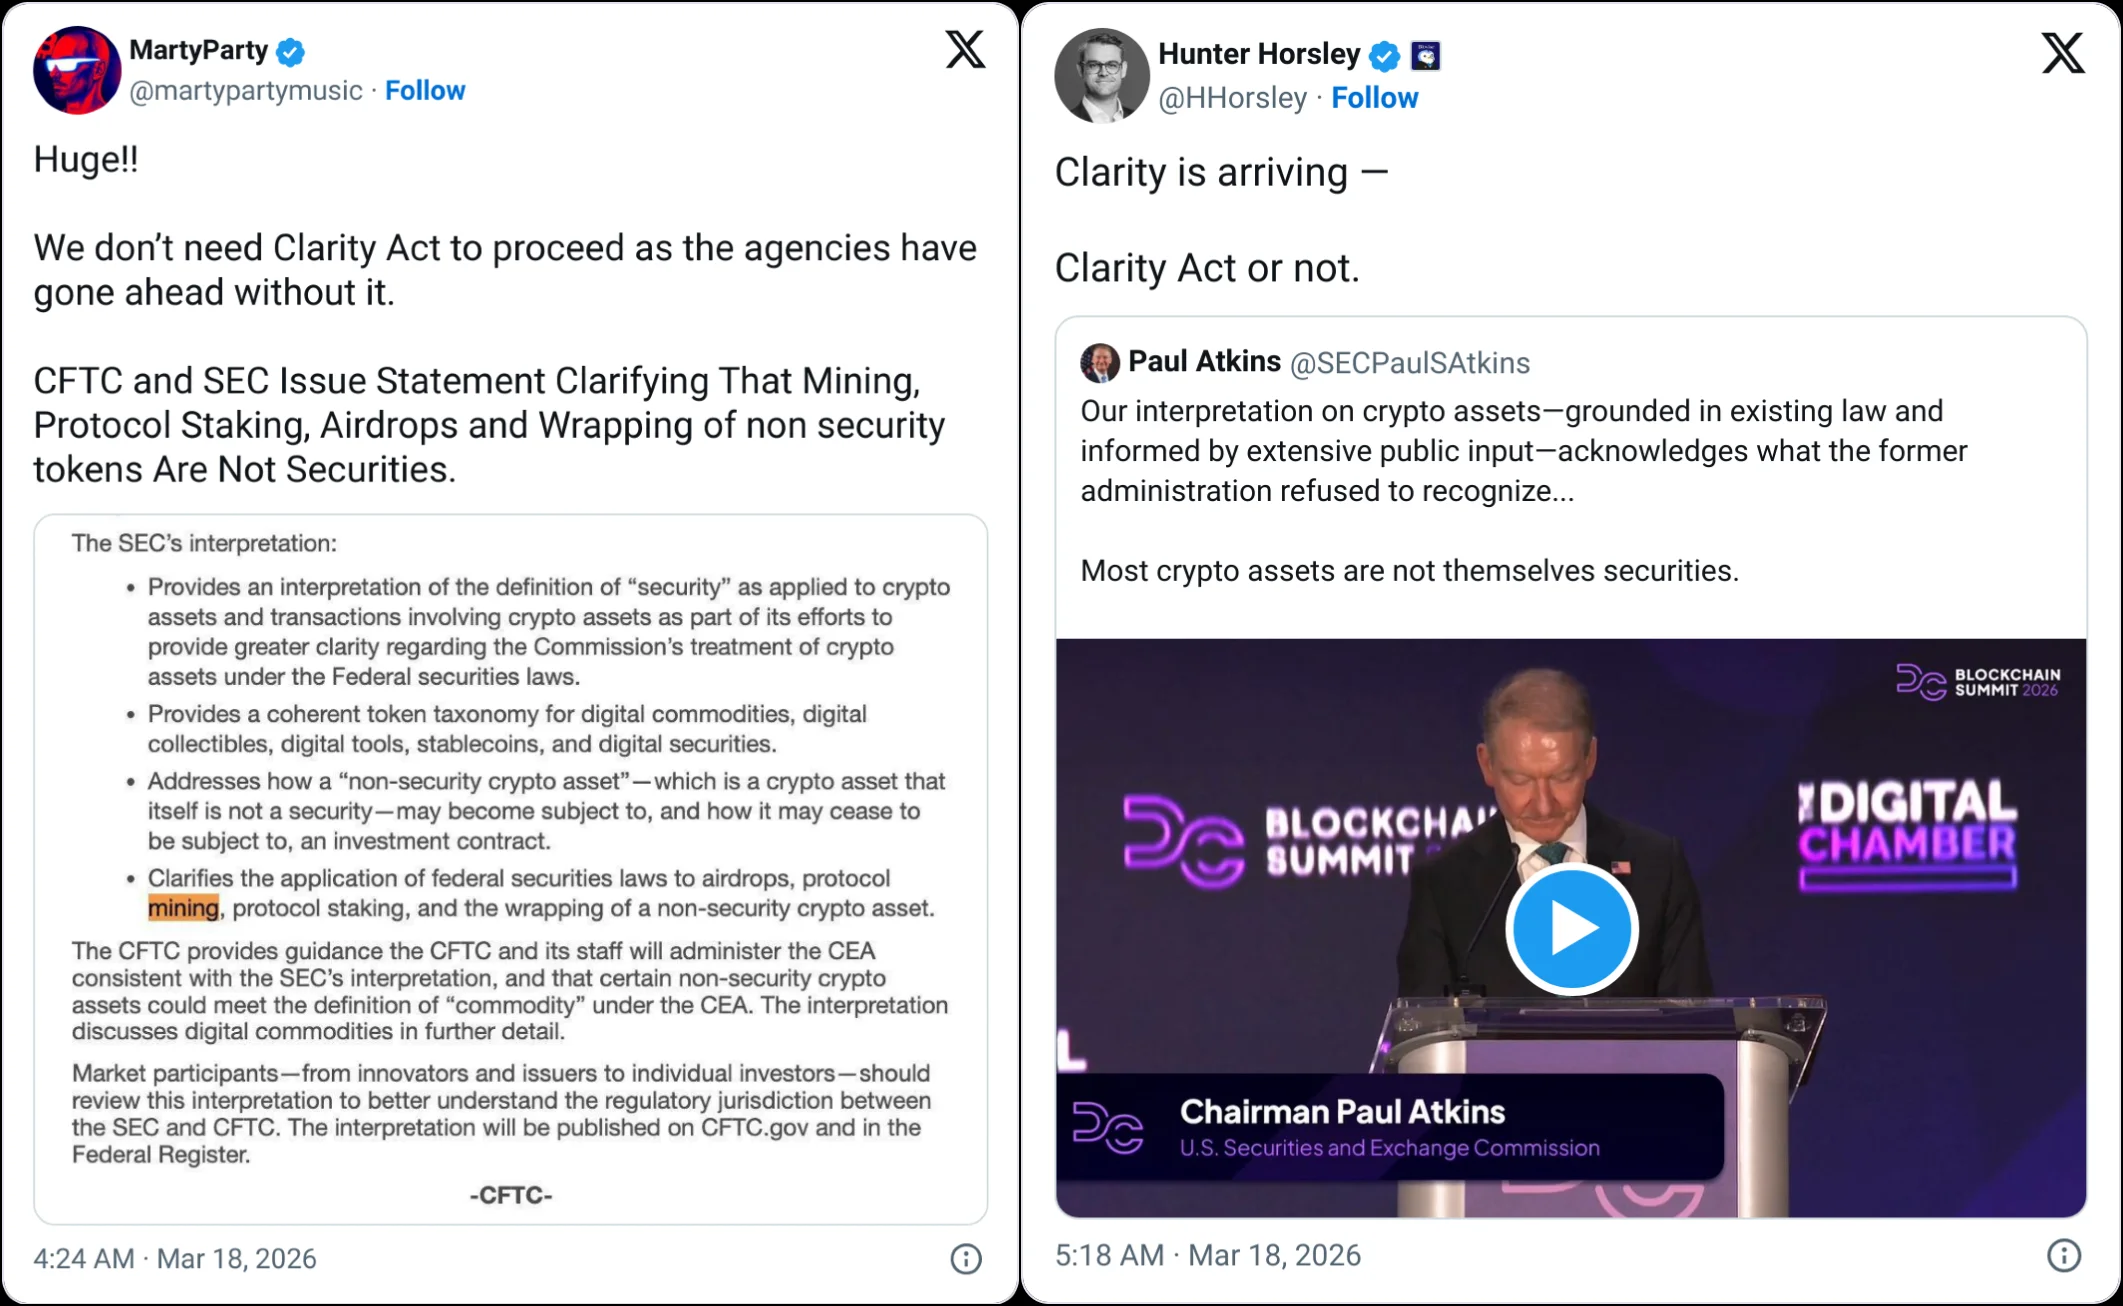The height and width of the screenshot is (1306, 2123).
Task: Click the affiliation badge beside Hunter Horsley's name
Action: (x=1425, y=56)
